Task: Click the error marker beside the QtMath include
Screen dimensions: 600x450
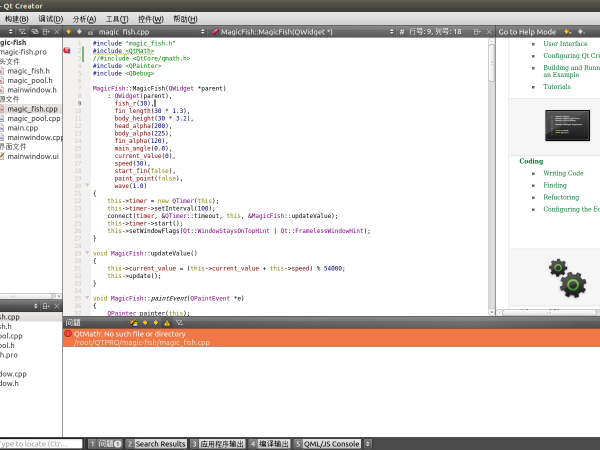Action: pos(67,50)
